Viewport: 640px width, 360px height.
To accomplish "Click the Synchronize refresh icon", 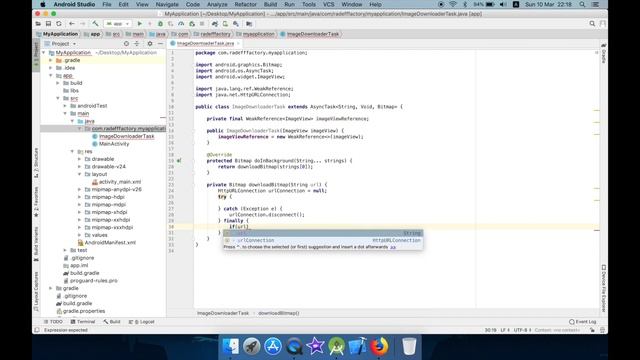I will click(59, 24).
